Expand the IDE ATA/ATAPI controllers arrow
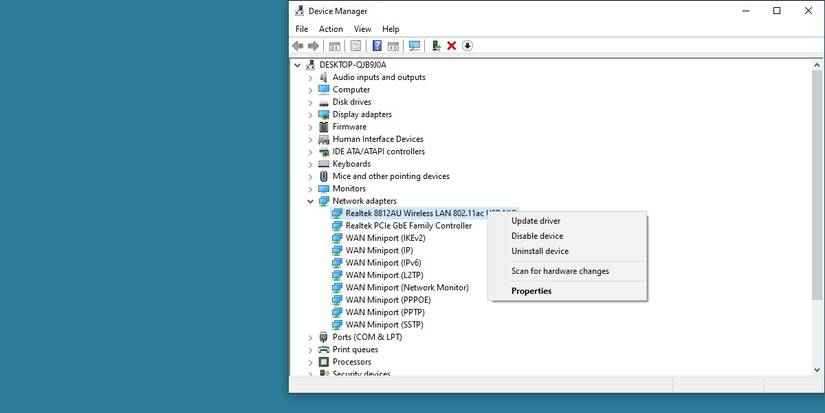This screenshot has height=413, width=825. [310, 152]
